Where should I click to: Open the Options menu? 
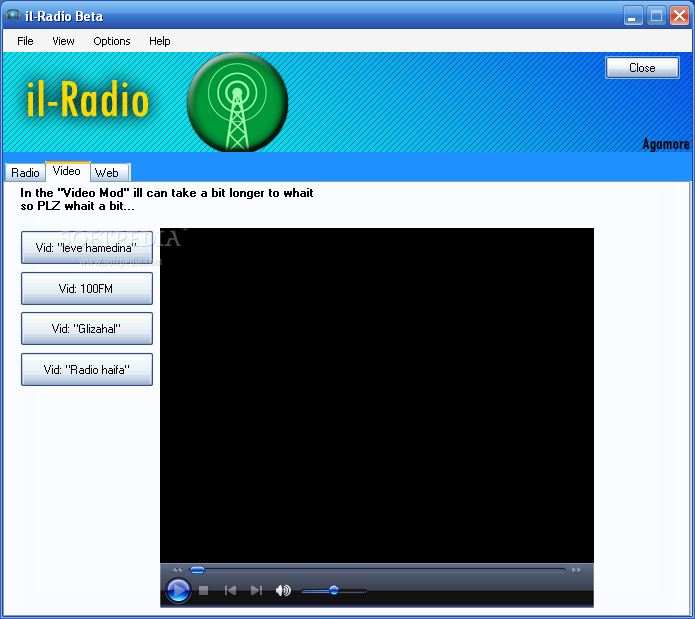[112, 41]
